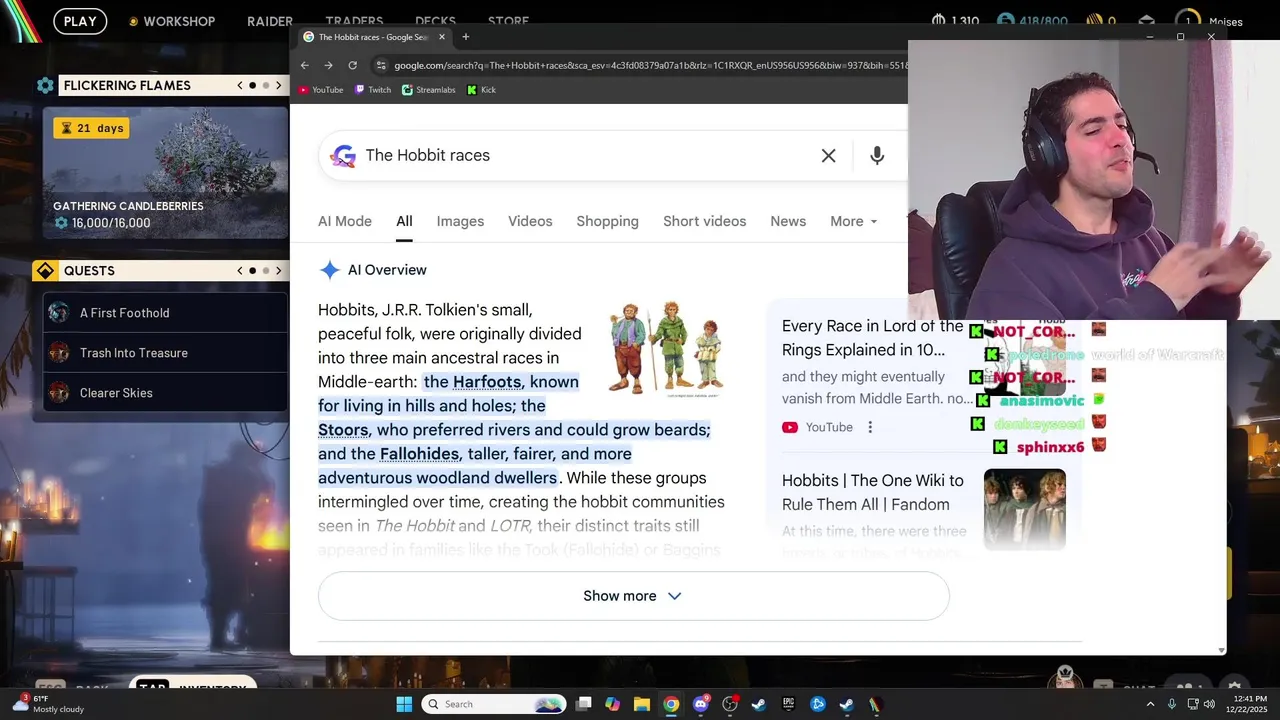Switch to Chrome in taskbar
1280x720 pixels.
pos(671,704)
